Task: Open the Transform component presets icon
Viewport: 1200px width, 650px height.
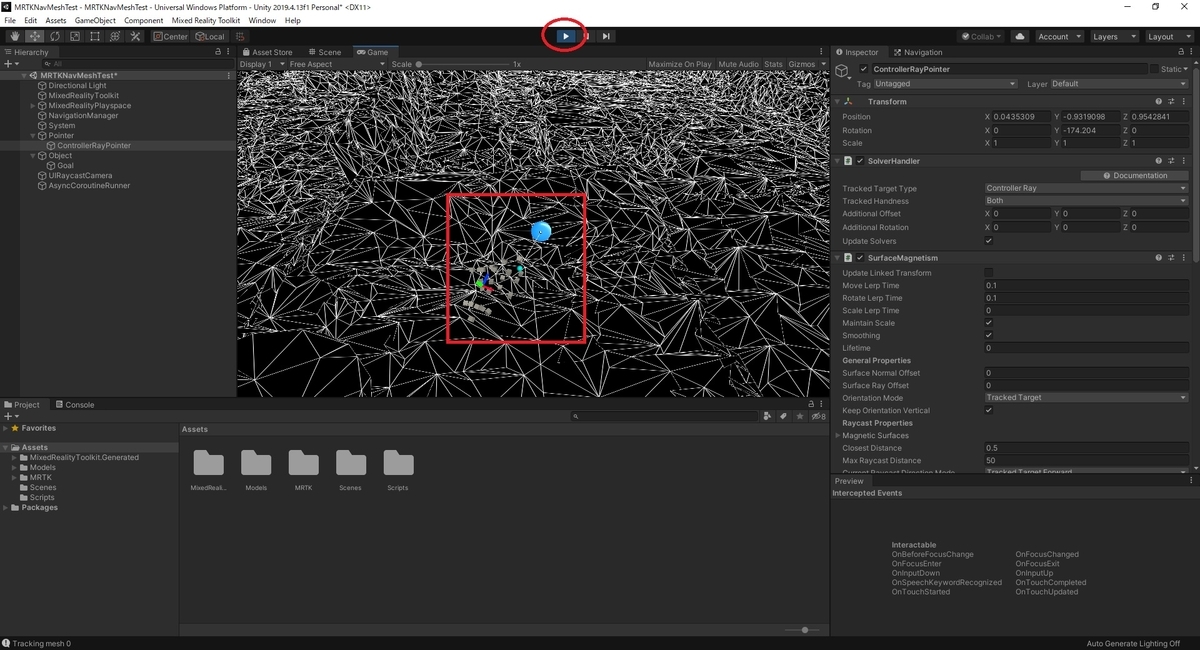Action: [x=1171, y=101]
